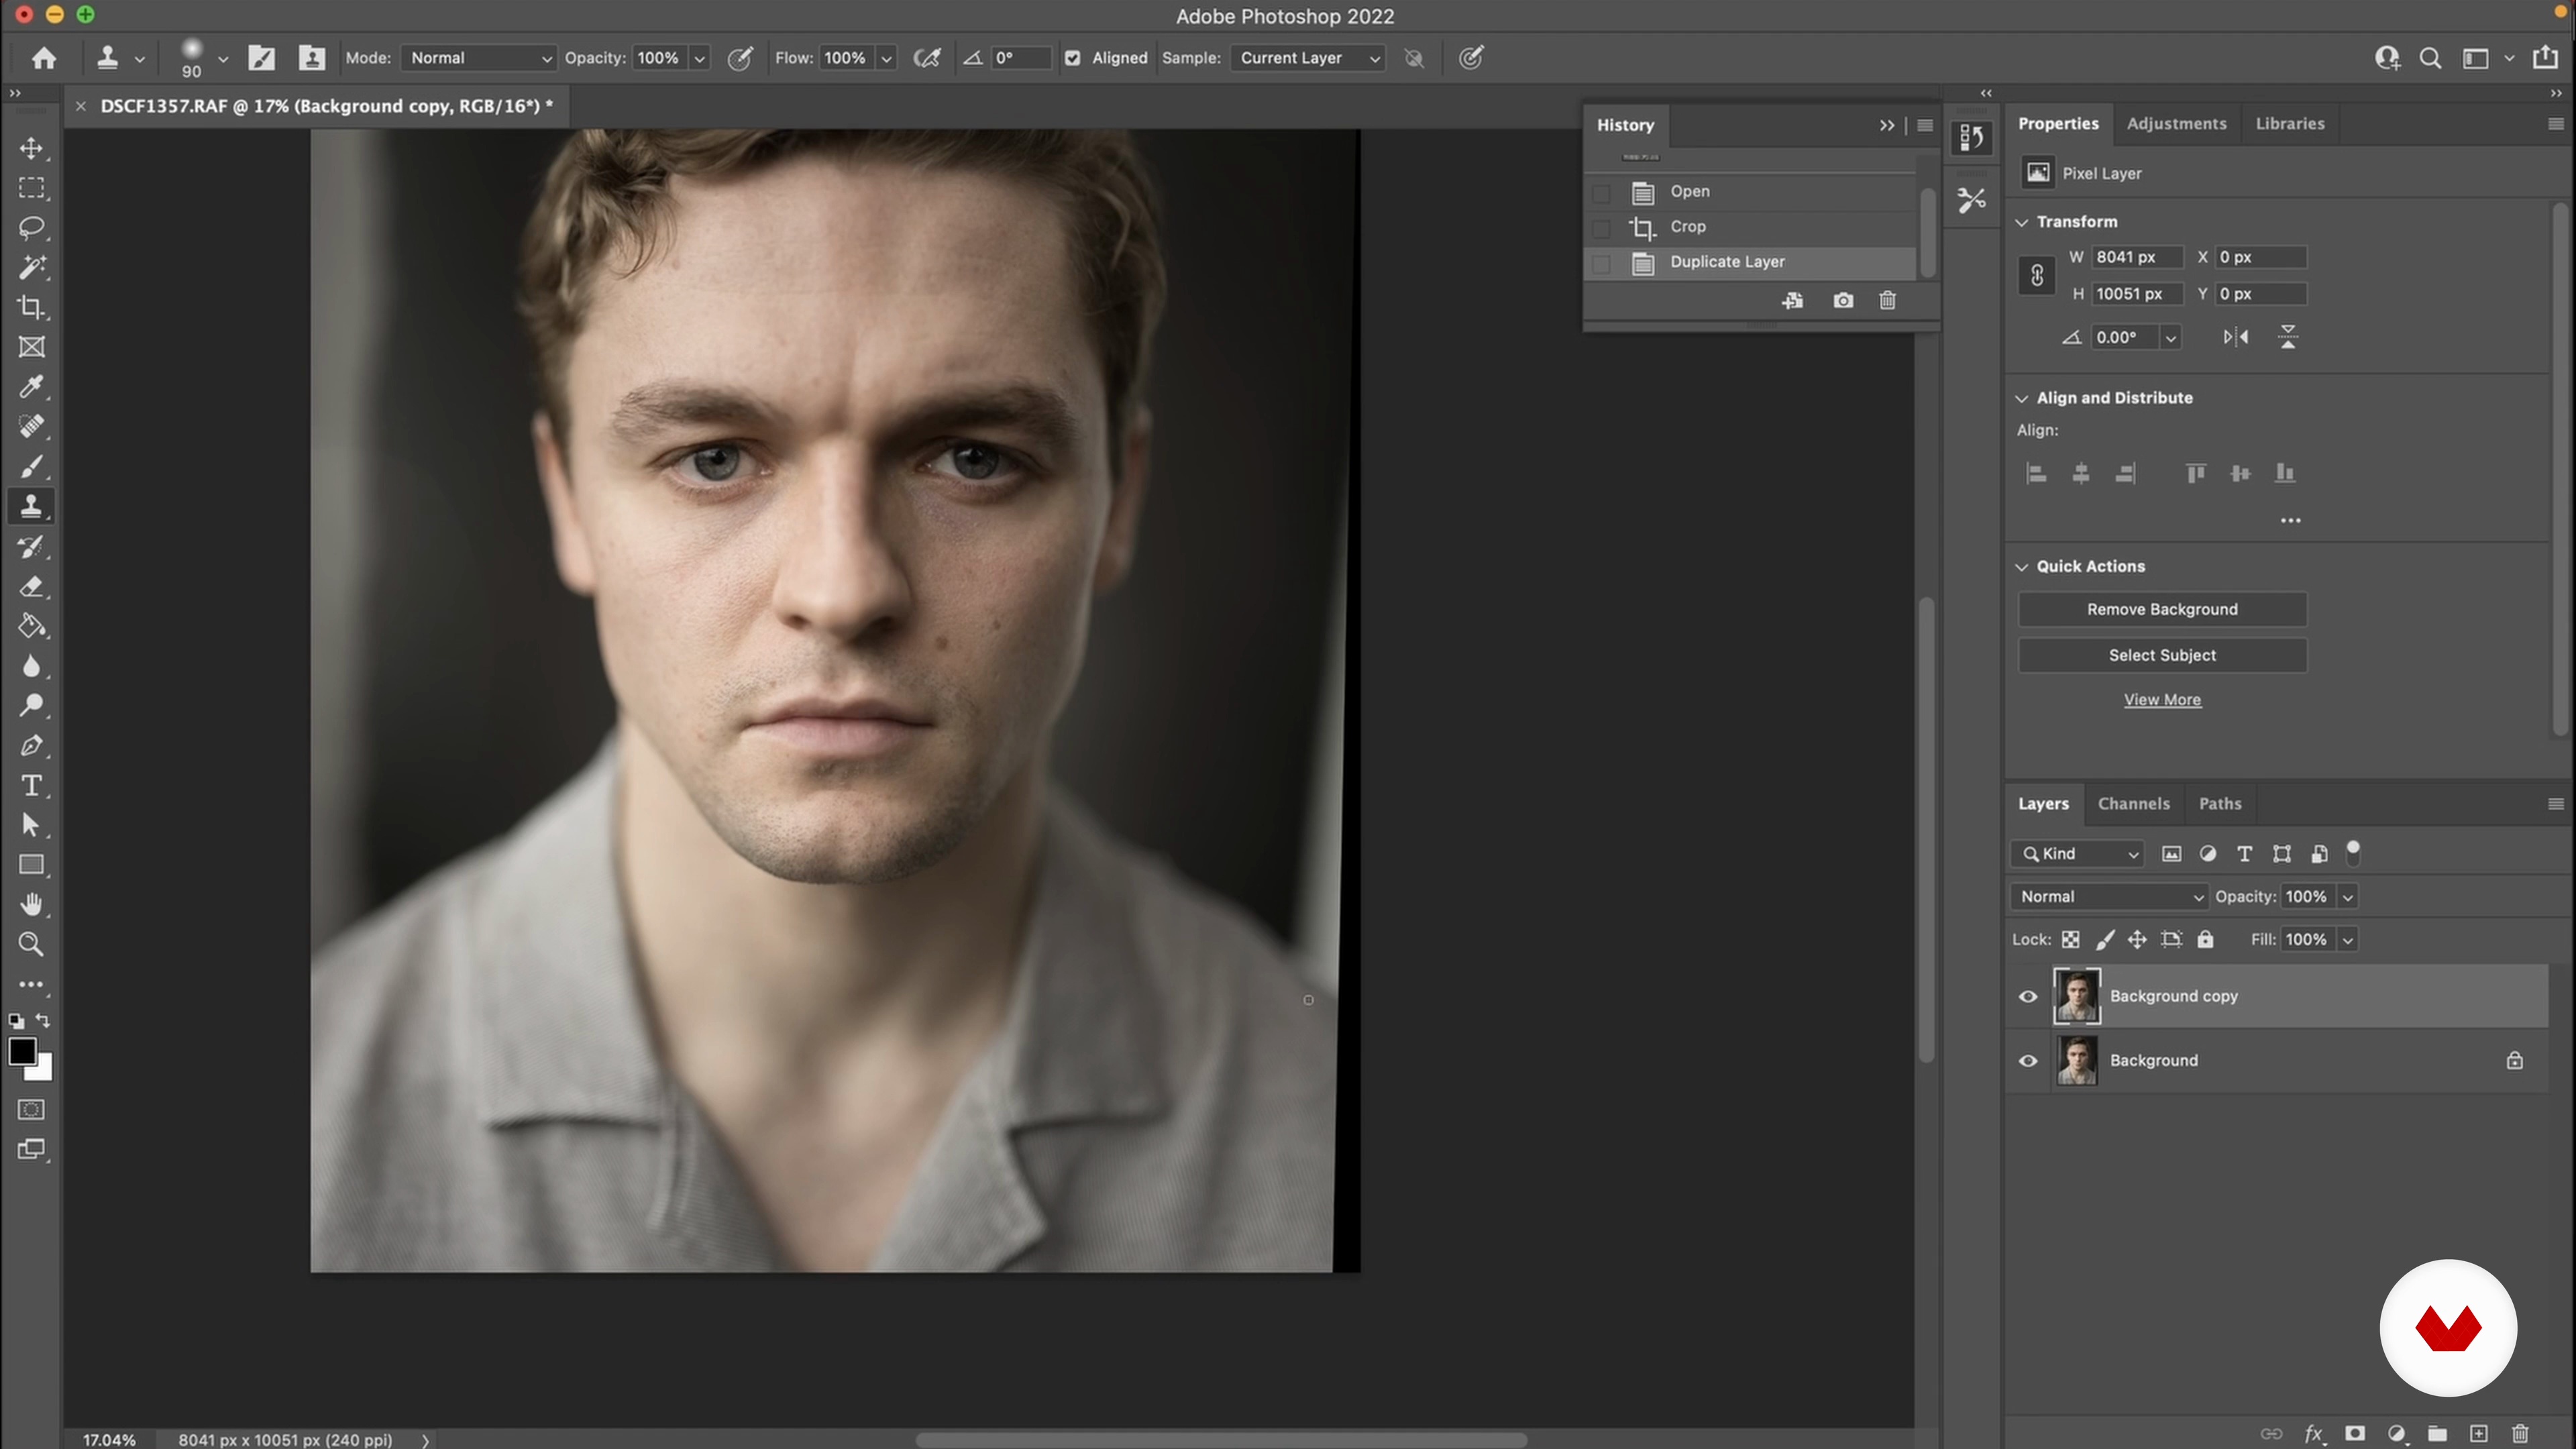The image size is (2576, 1449).
Task: Select the Crop history state
Action: point(1750,227)
